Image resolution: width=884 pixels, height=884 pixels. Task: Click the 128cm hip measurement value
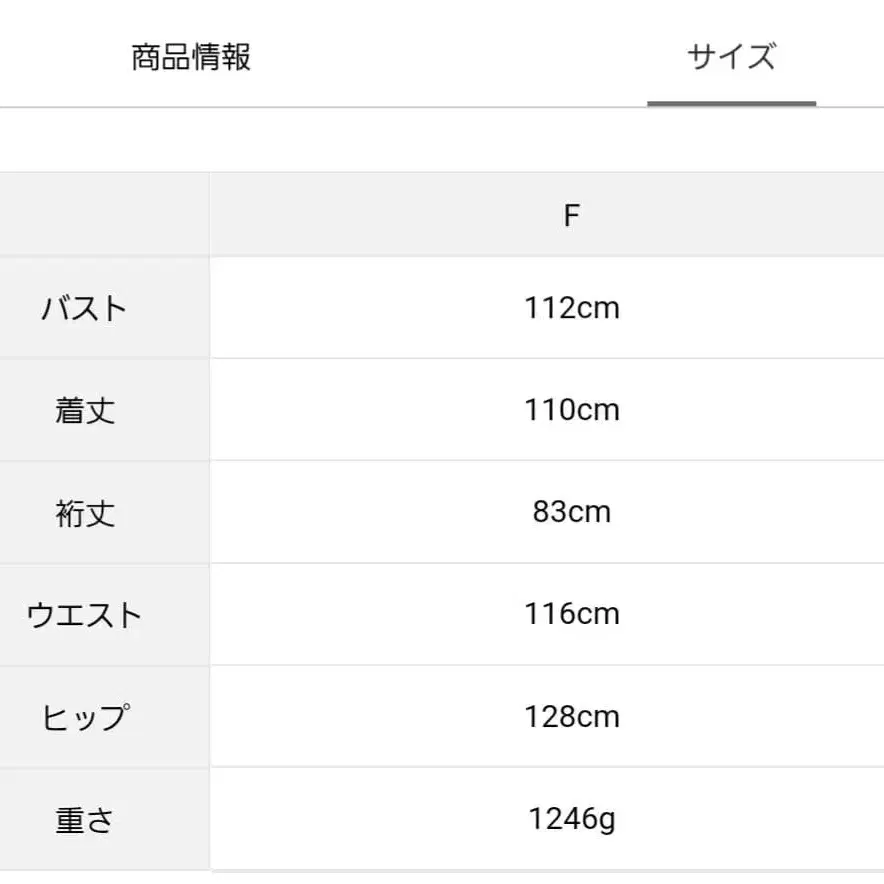pos(572,716)
